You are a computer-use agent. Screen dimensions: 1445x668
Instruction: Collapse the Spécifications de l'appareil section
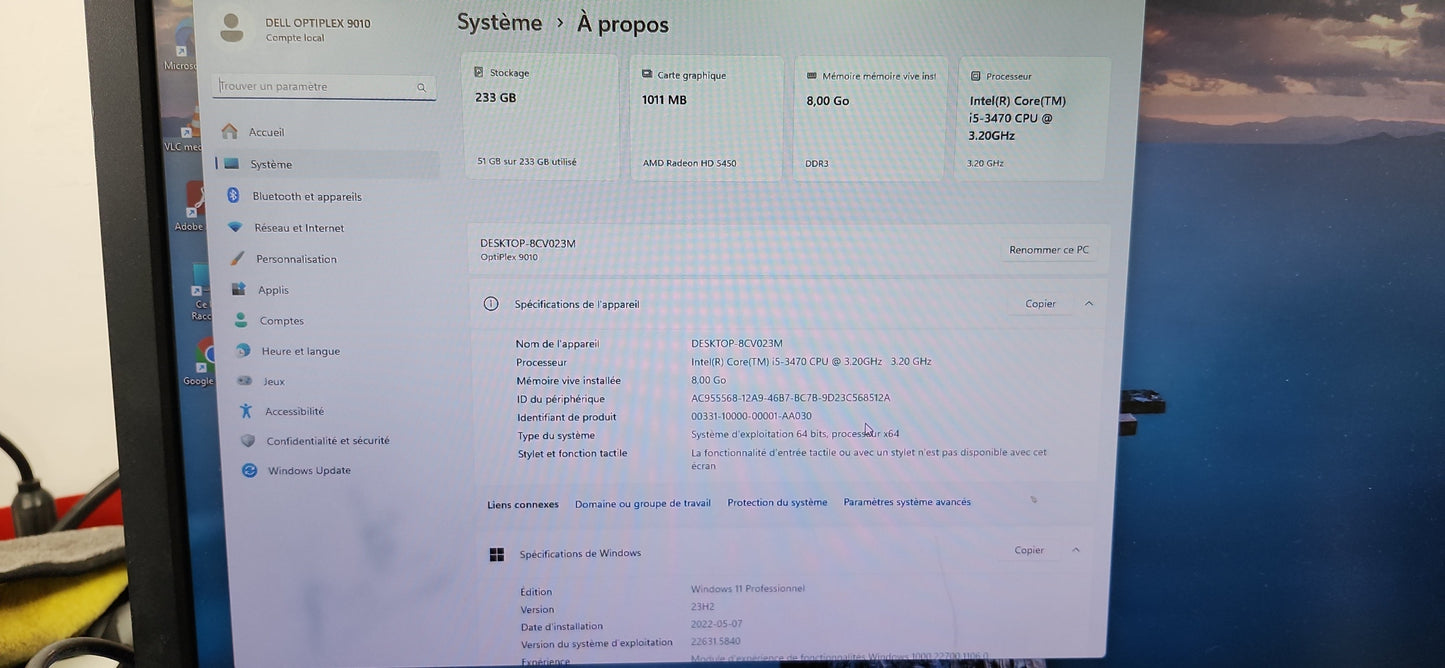1089,304
